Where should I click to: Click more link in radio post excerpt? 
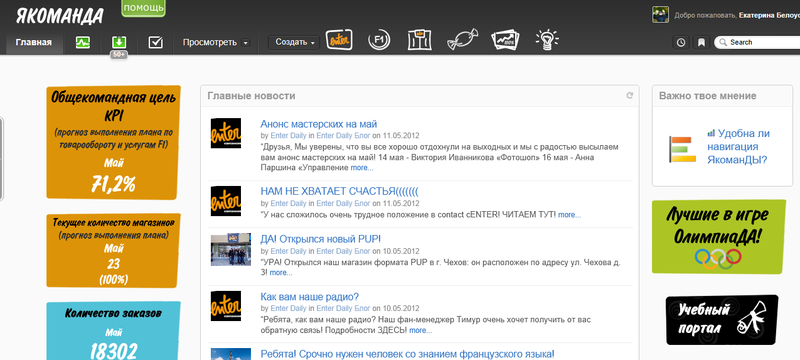click(420, 330)
